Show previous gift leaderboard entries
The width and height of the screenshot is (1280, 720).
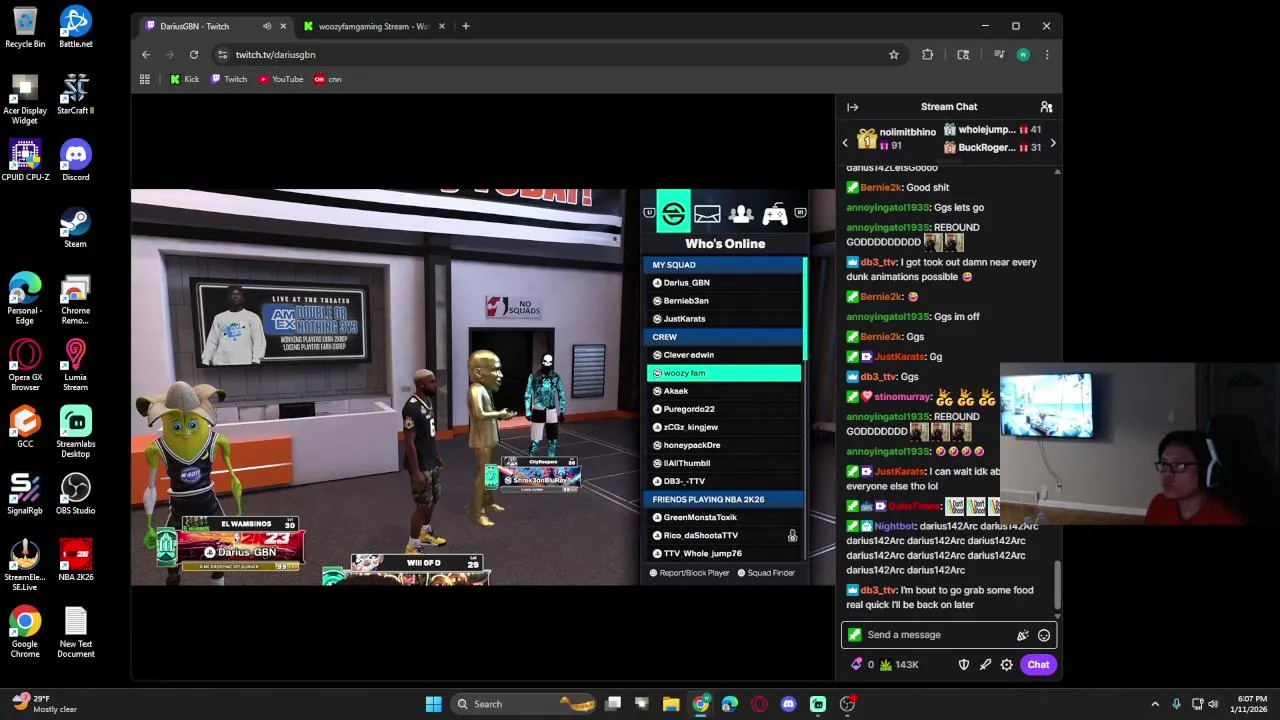click(845, 143)
